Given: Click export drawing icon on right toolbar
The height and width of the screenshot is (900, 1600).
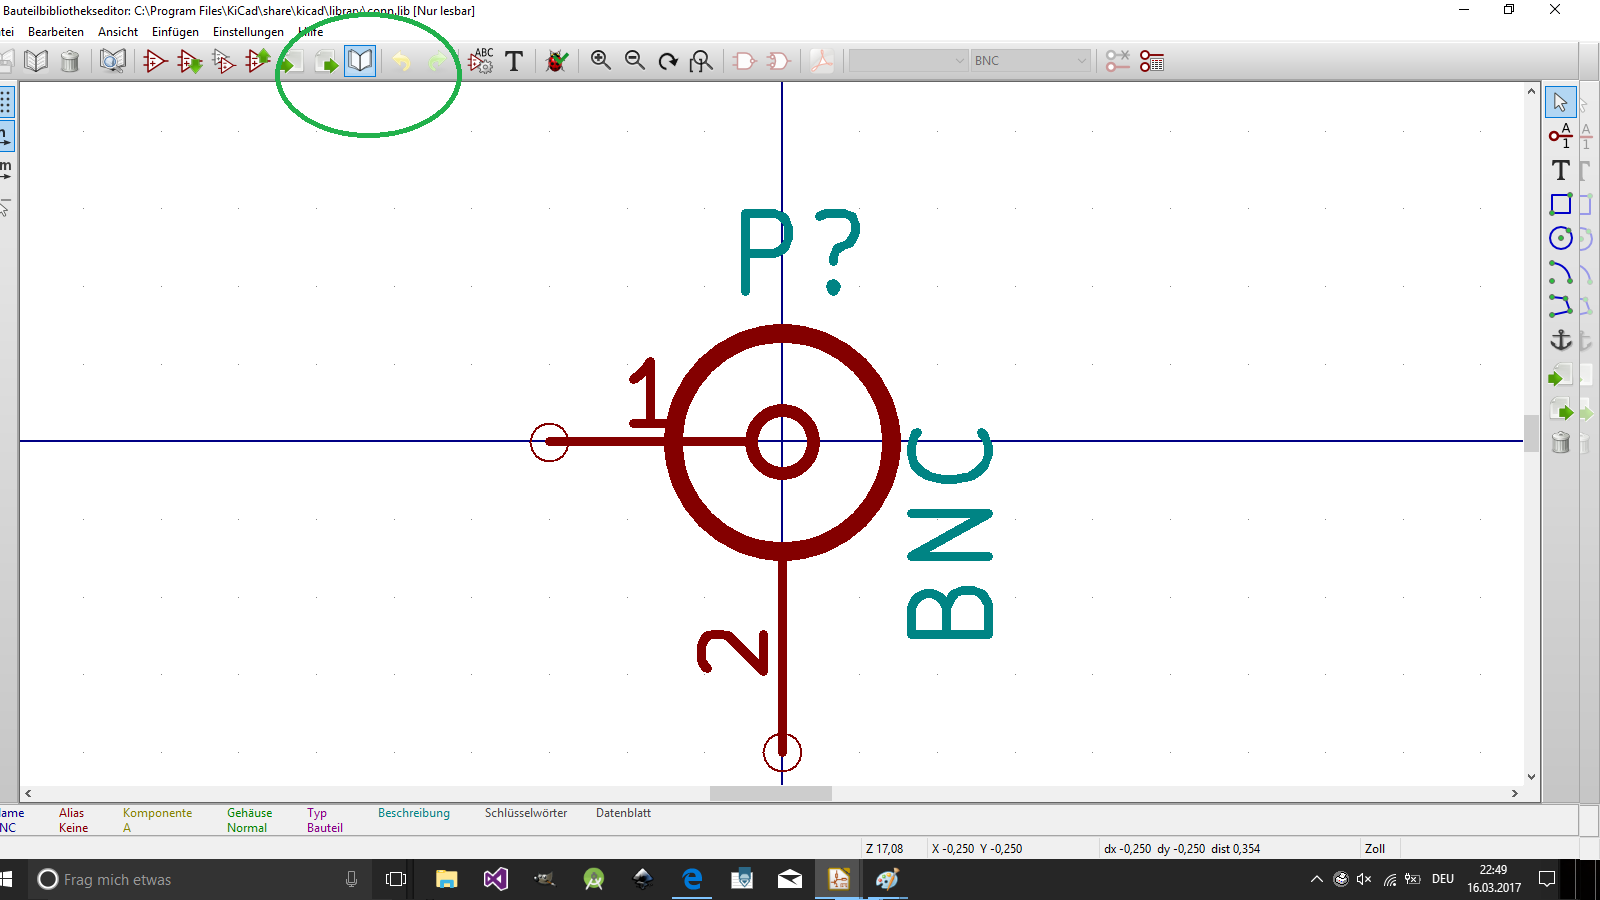Looking at the screenshot, I should click(1561, 410).
